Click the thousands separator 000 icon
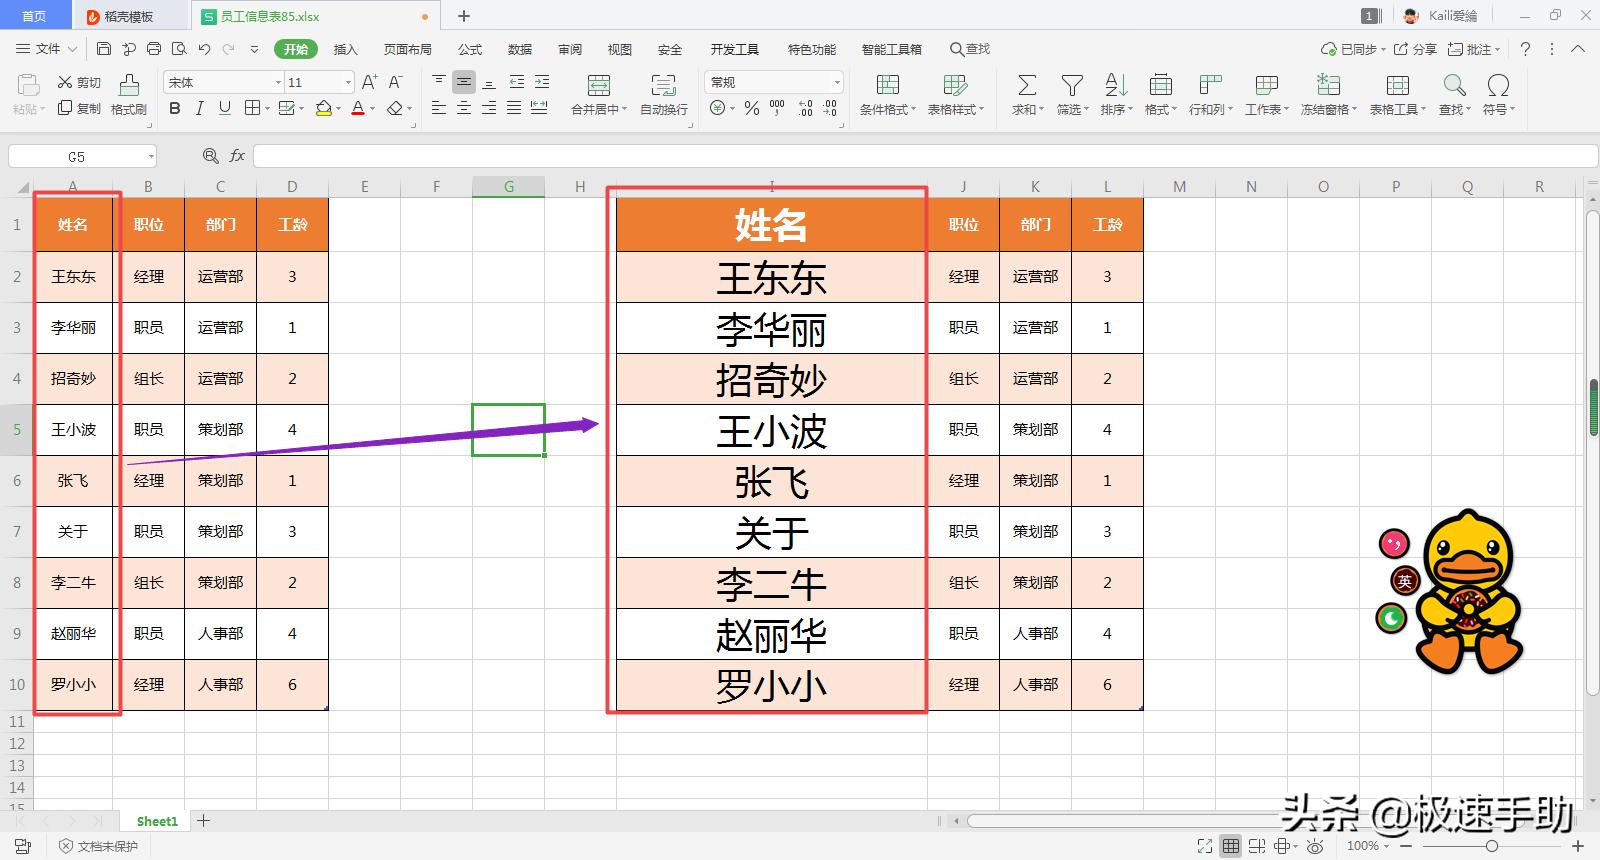The image size is (1600, 860). 777,108
